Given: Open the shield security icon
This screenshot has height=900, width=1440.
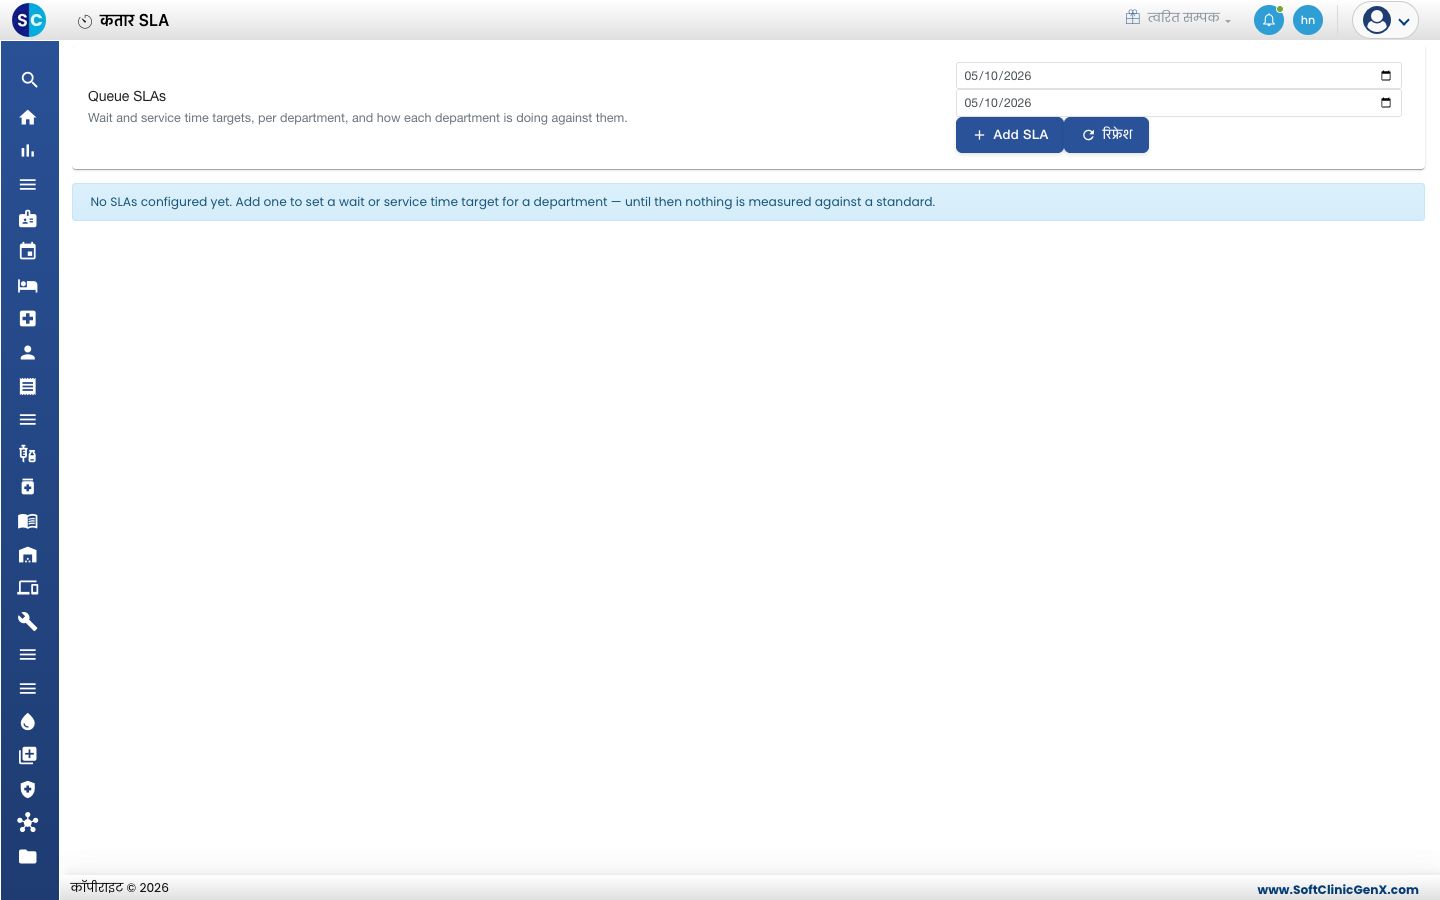Looking at the screenshot, I should pos(28,789).
